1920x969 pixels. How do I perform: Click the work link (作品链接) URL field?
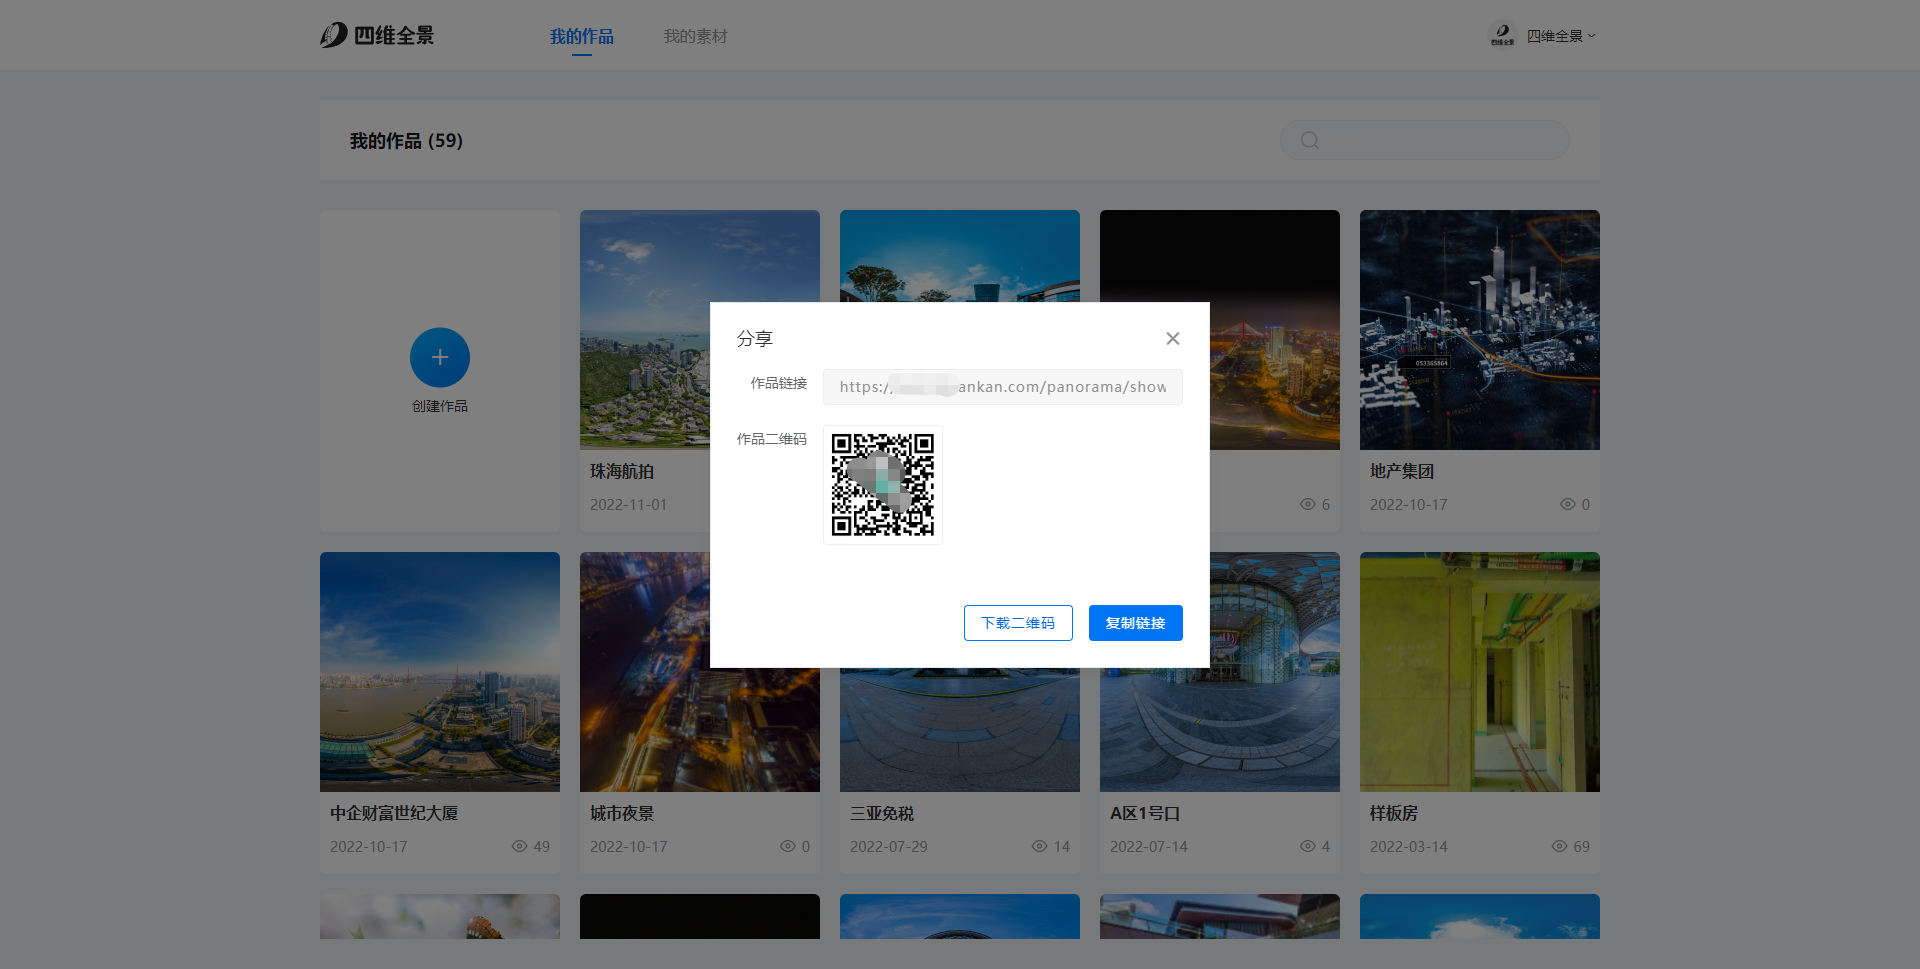(x=1002, y=387)
